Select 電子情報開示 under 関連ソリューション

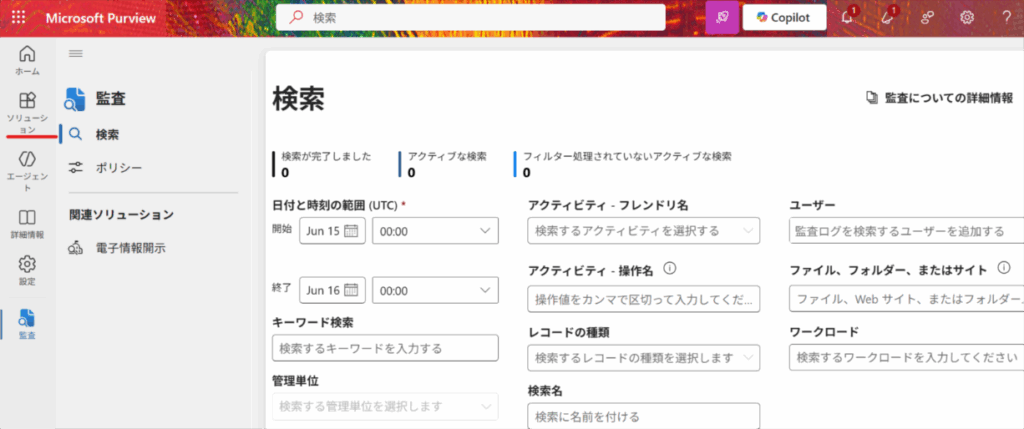coord(130,248)
